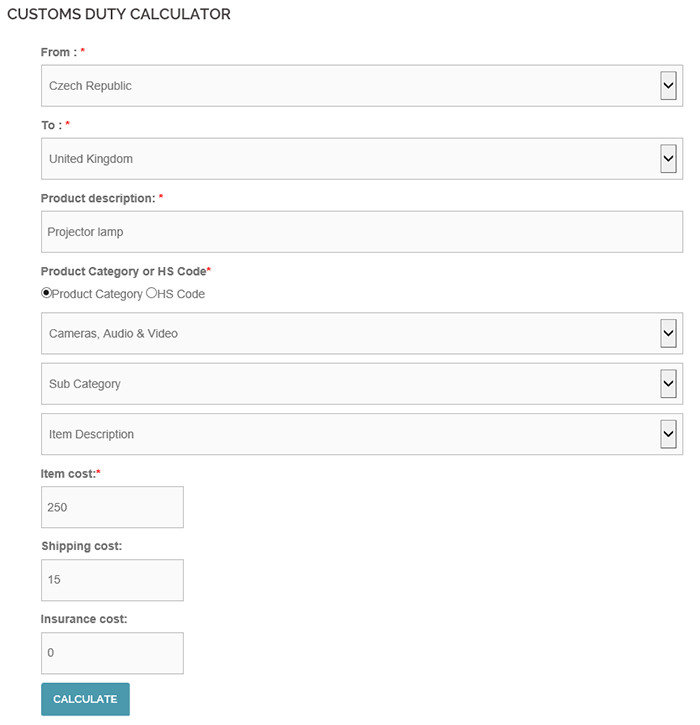The height and width of the screenshot is (725, 700).
Task: Focus the Product description text field
Action: coord(361,232)
